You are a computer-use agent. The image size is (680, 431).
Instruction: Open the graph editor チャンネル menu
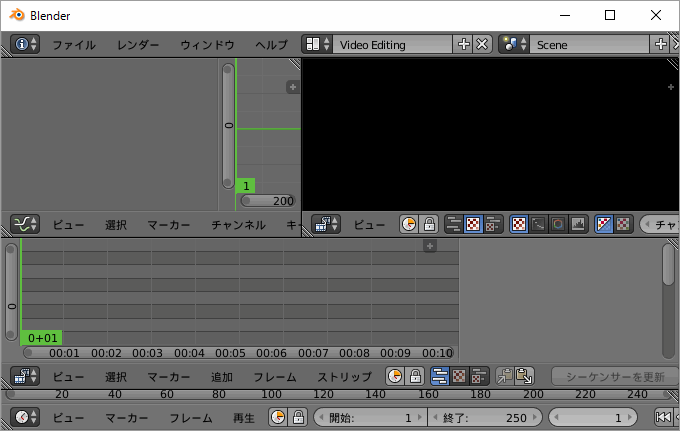(x=239, y=225)
